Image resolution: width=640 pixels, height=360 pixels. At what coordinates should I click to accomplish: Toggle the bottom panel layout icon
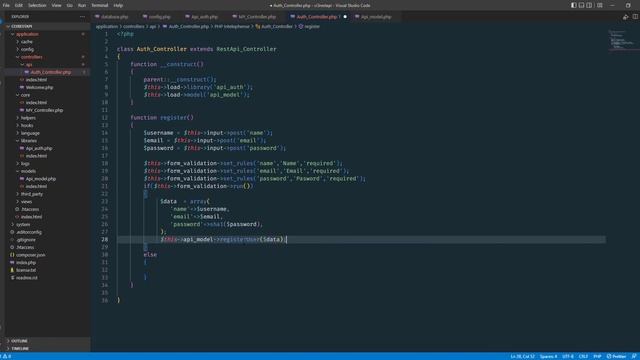(581, 5)
